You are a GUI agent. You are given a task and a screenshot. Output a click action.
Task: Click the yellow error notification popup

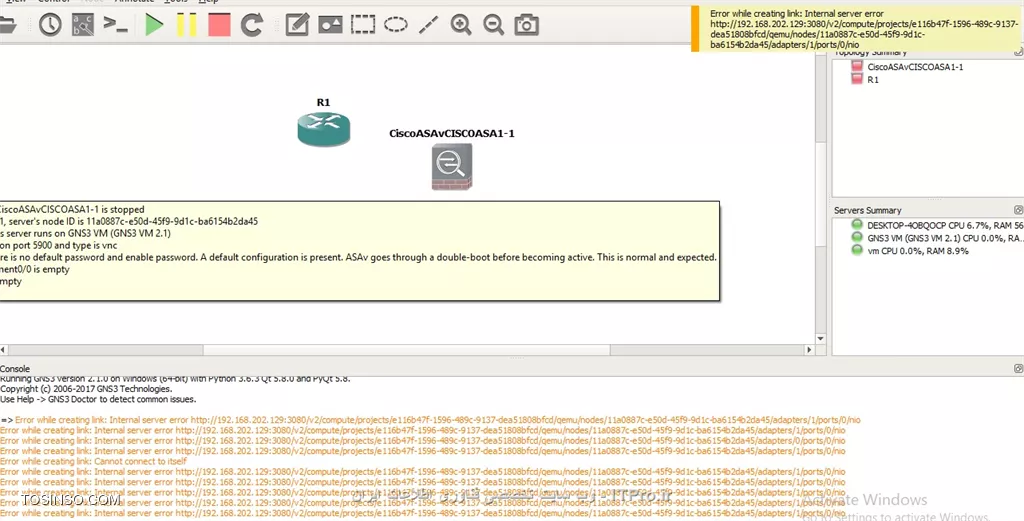857,29
